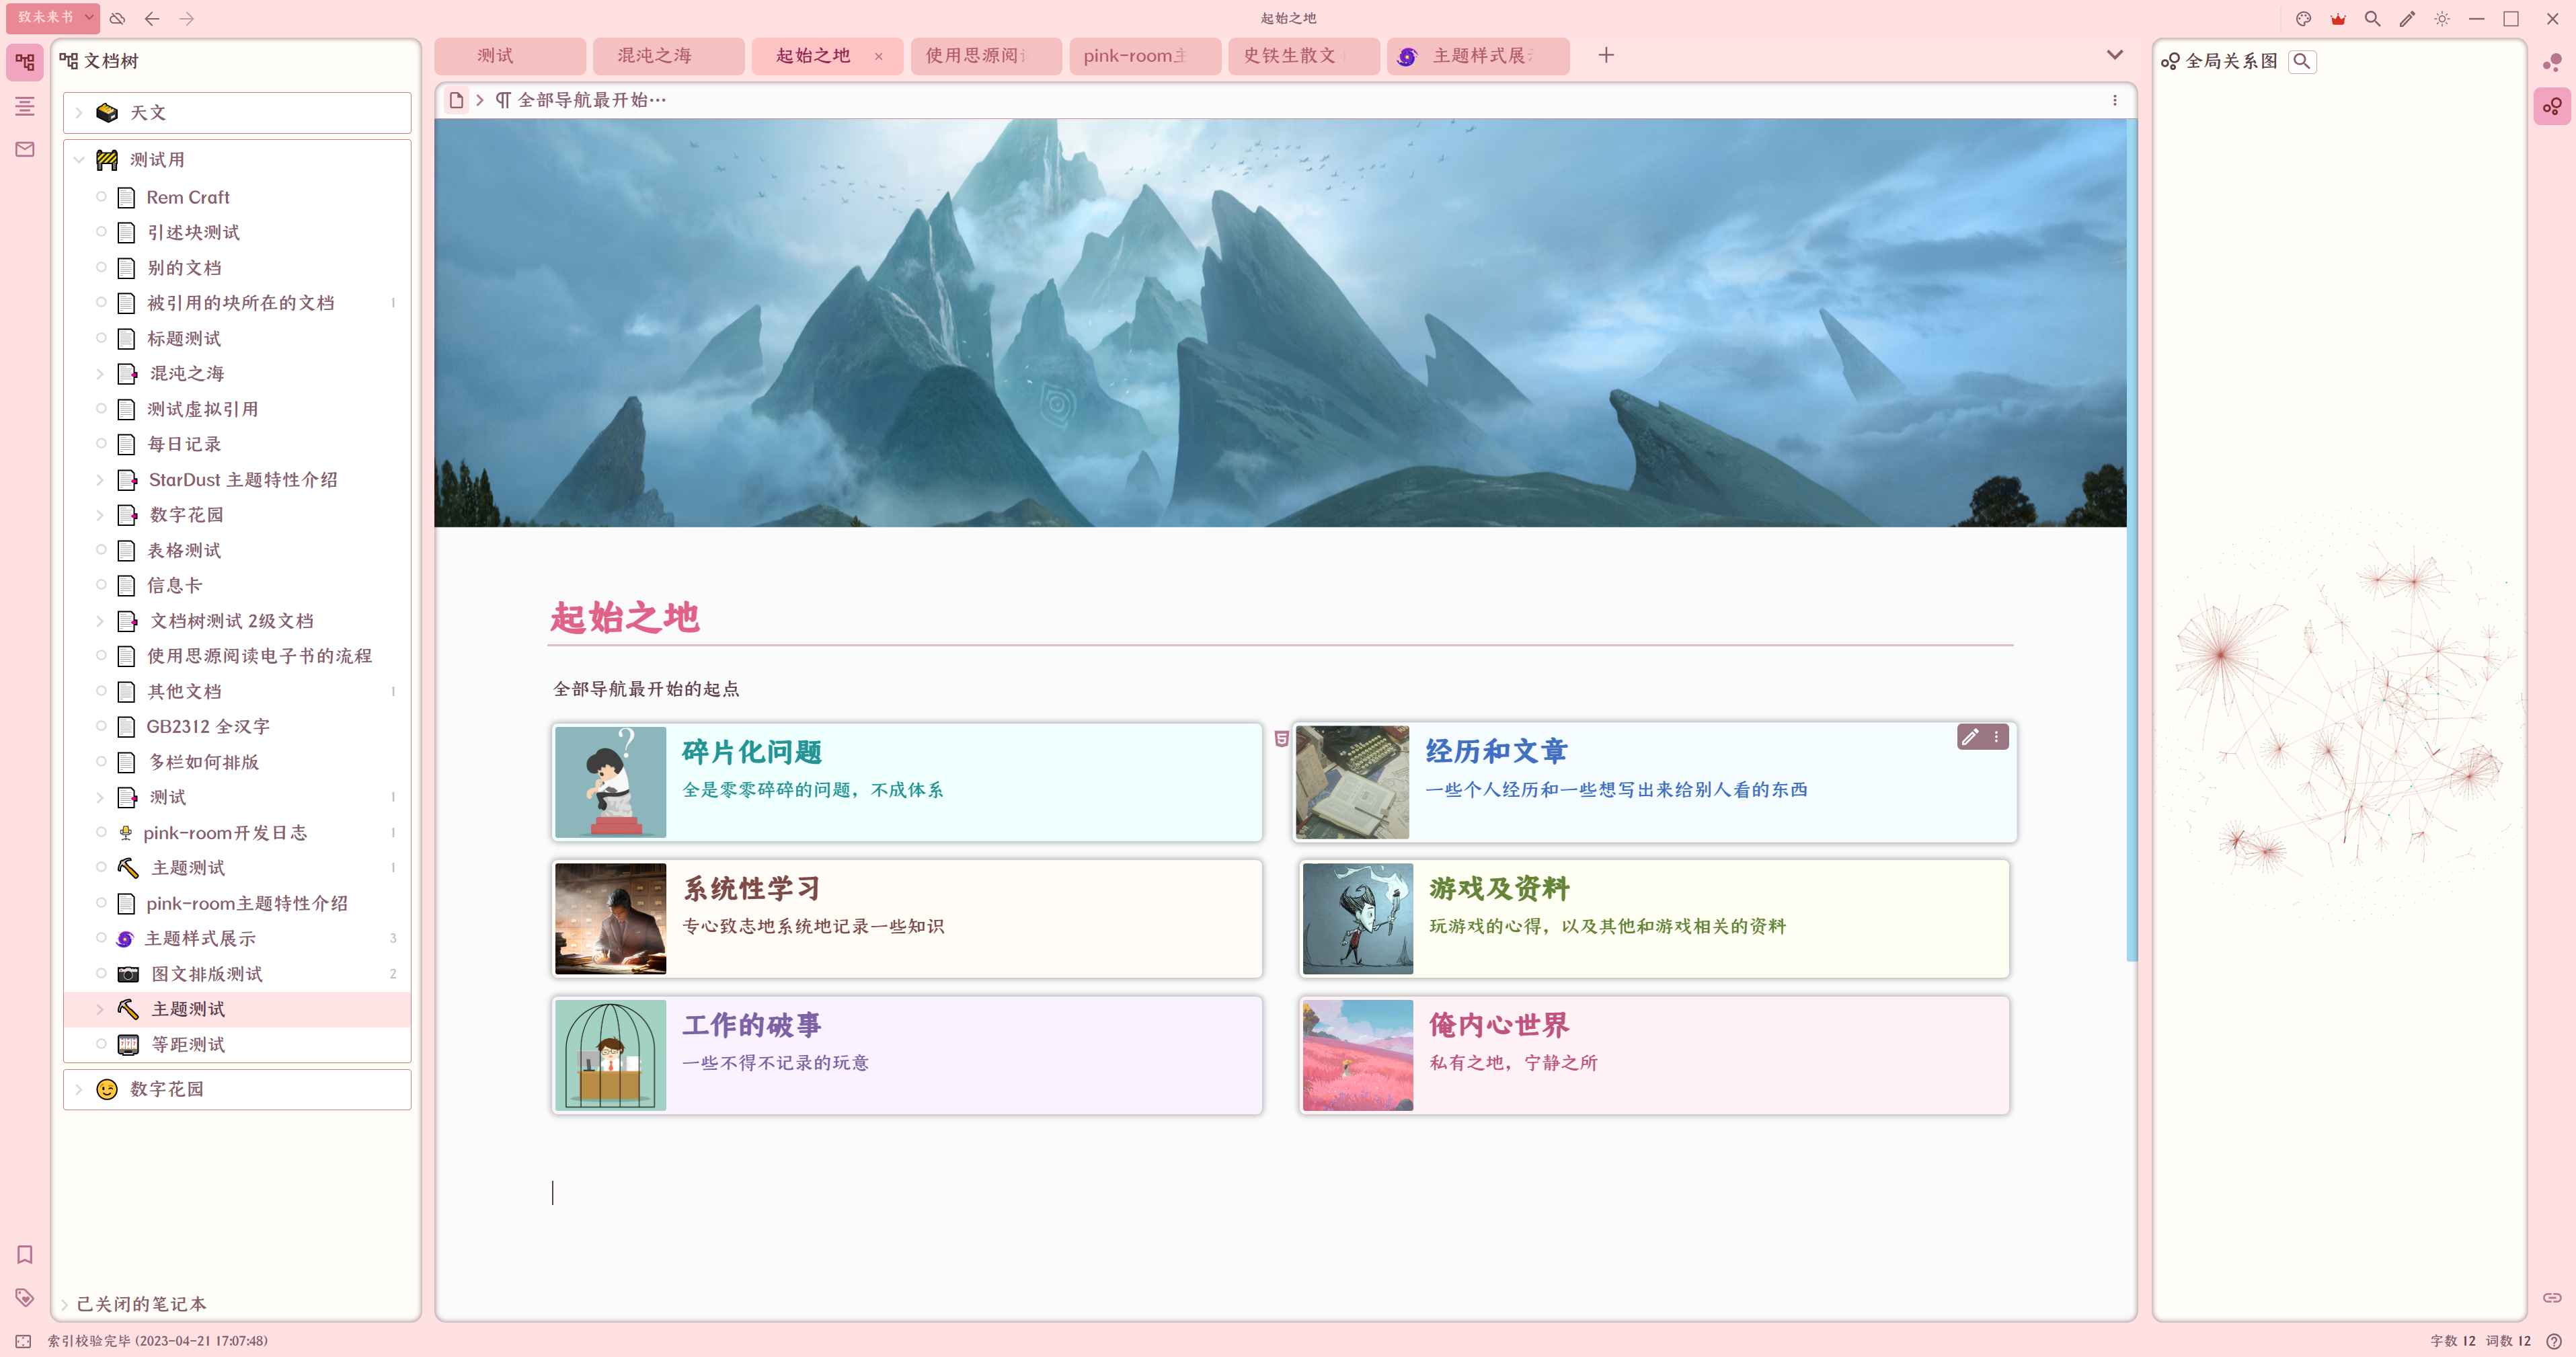Open the tags panel icon
The width and height of the screenshot is (2576, 1357).
coord(25,1297)
